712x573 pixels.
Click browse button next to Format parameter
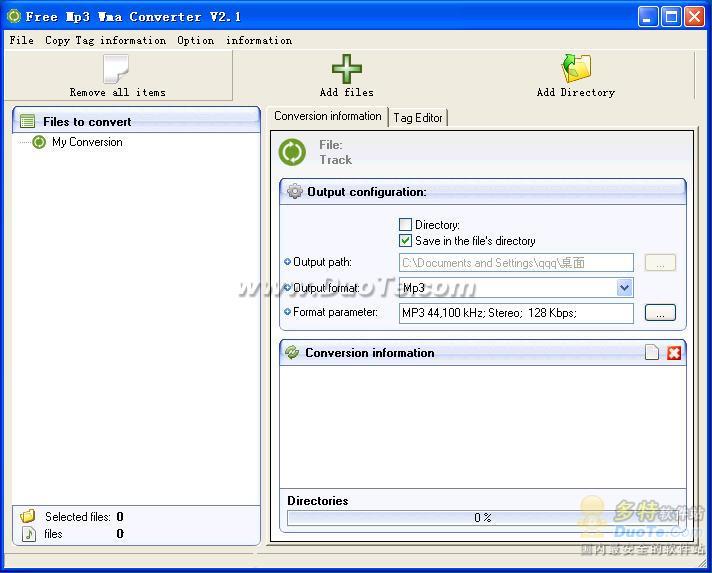pos(660,312)
